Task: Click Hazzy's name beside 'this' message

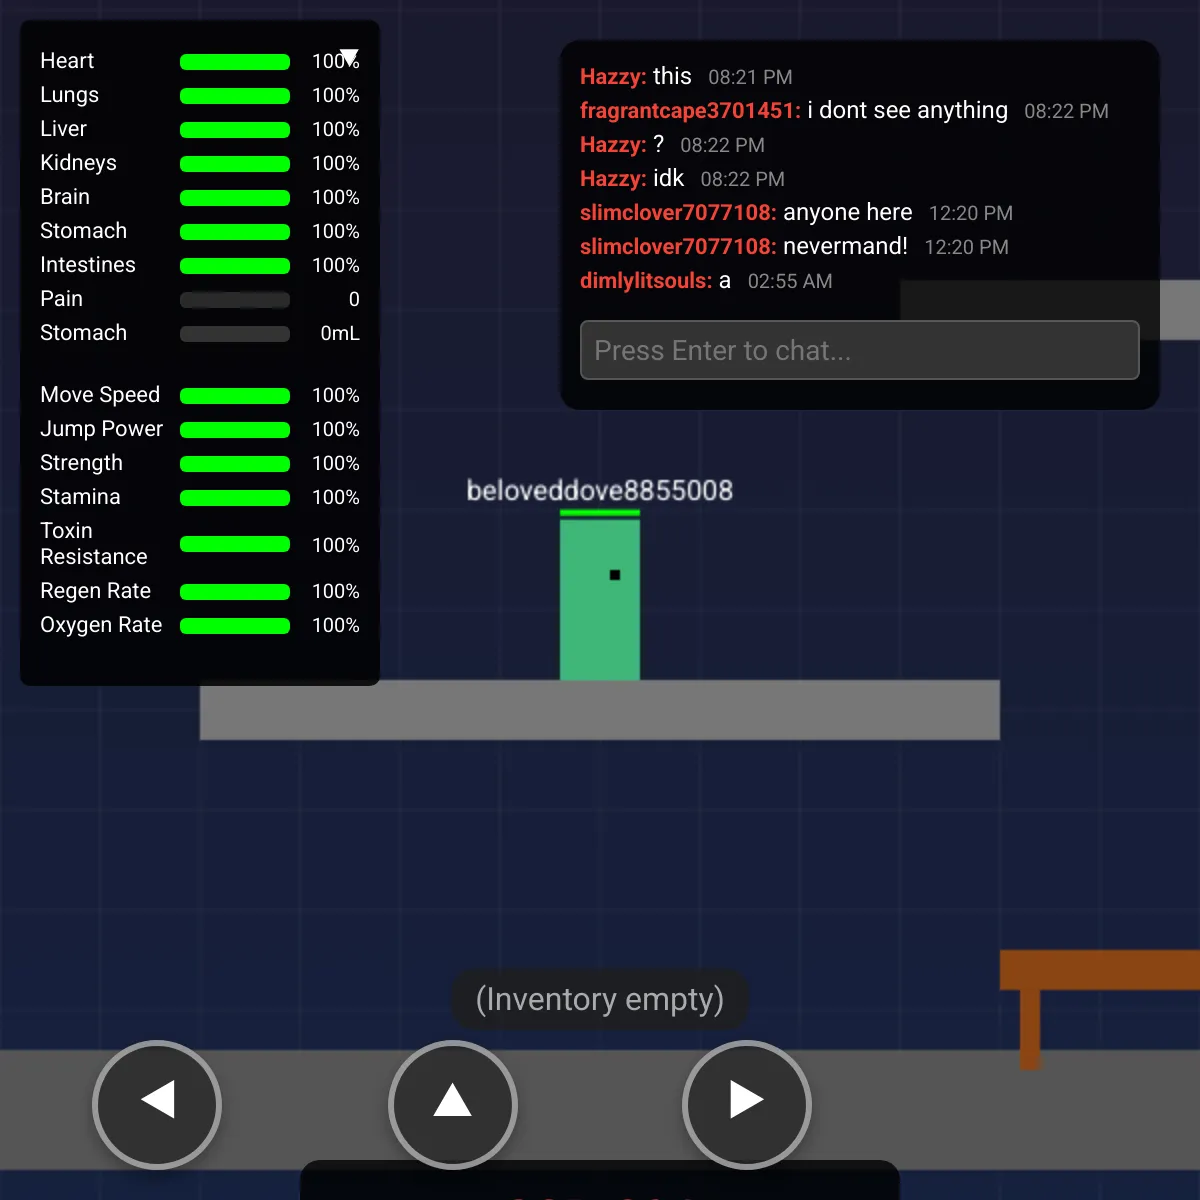Action: coord(612,77)
